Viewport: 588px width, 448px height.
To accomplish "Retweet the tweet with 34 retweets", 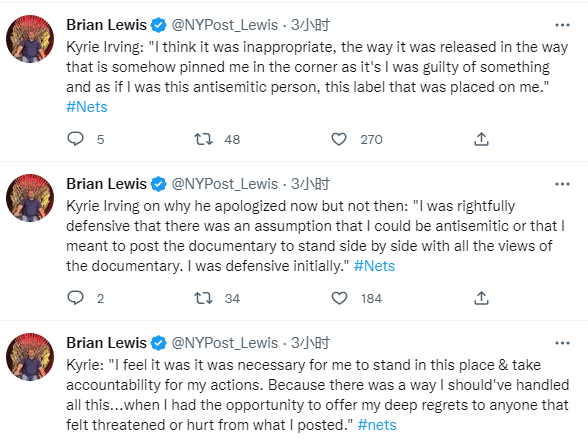I will [x=203, y=298].
